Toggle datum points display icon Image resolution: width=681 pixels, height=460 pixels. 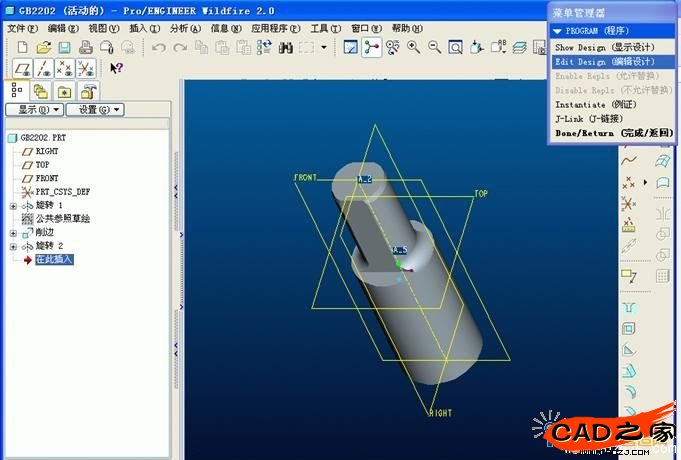click(65, 68)
